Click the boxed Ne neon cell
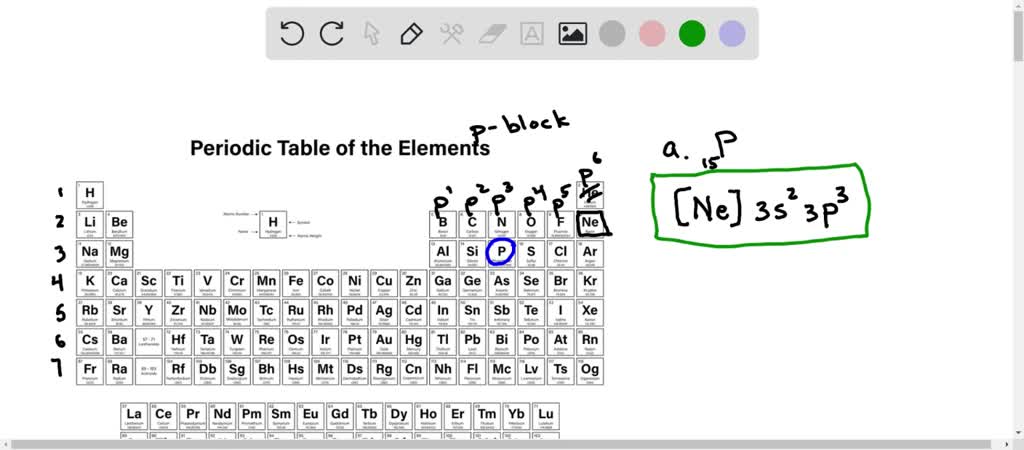 (x=591, y=223)
